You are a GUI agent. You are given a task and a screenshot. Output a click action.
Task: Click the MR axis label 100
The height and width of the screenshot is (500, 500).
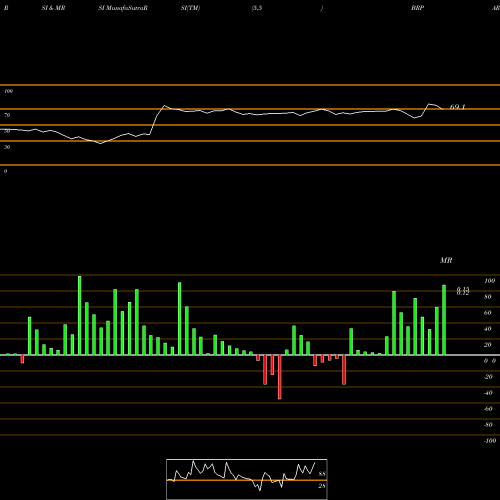489,281
